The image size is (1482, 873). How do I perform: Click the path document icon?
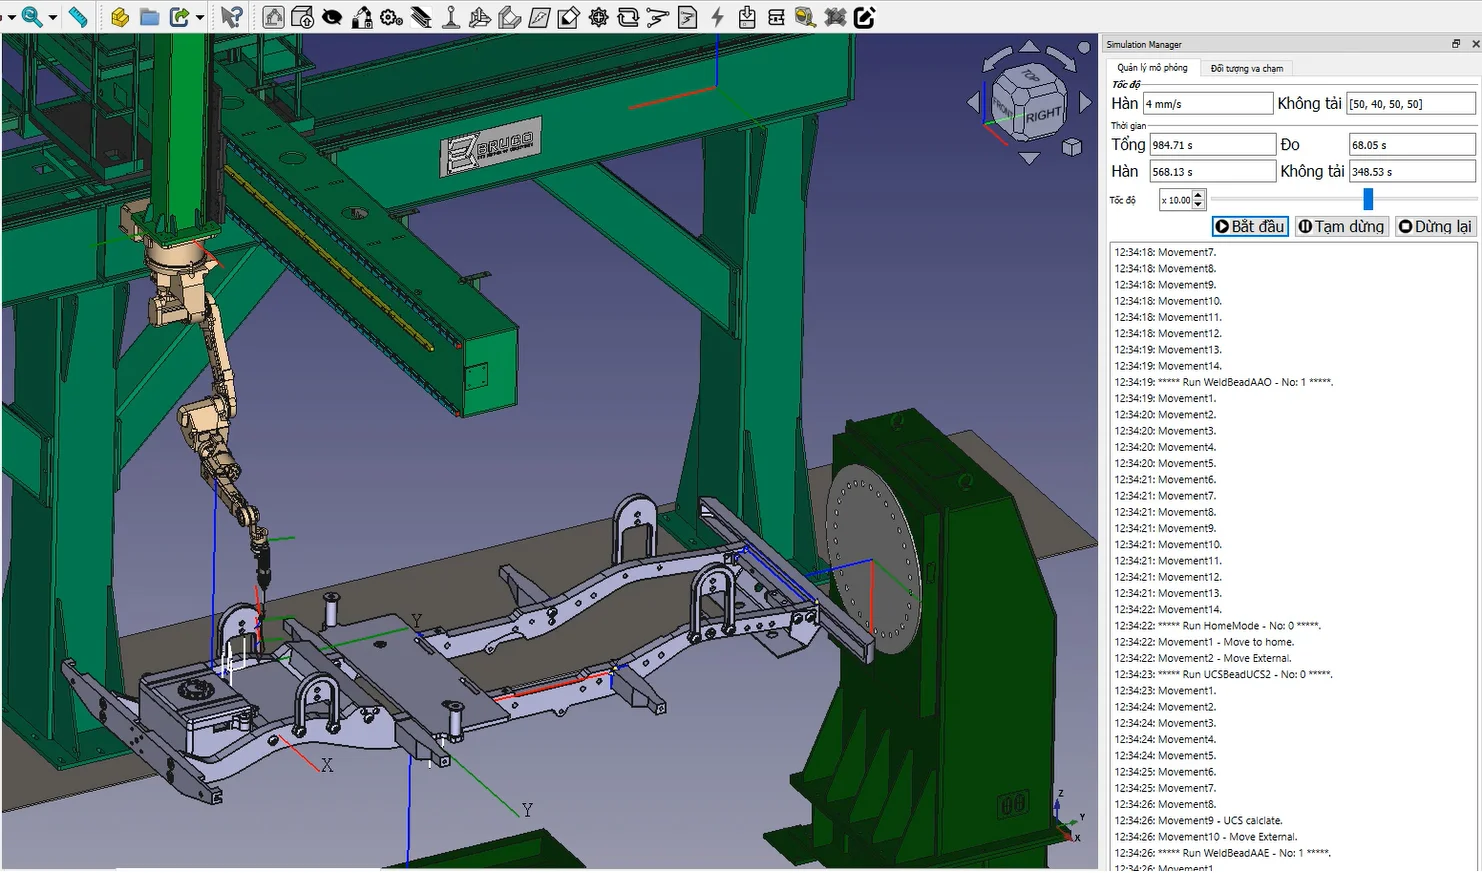(x=687, y=17)
